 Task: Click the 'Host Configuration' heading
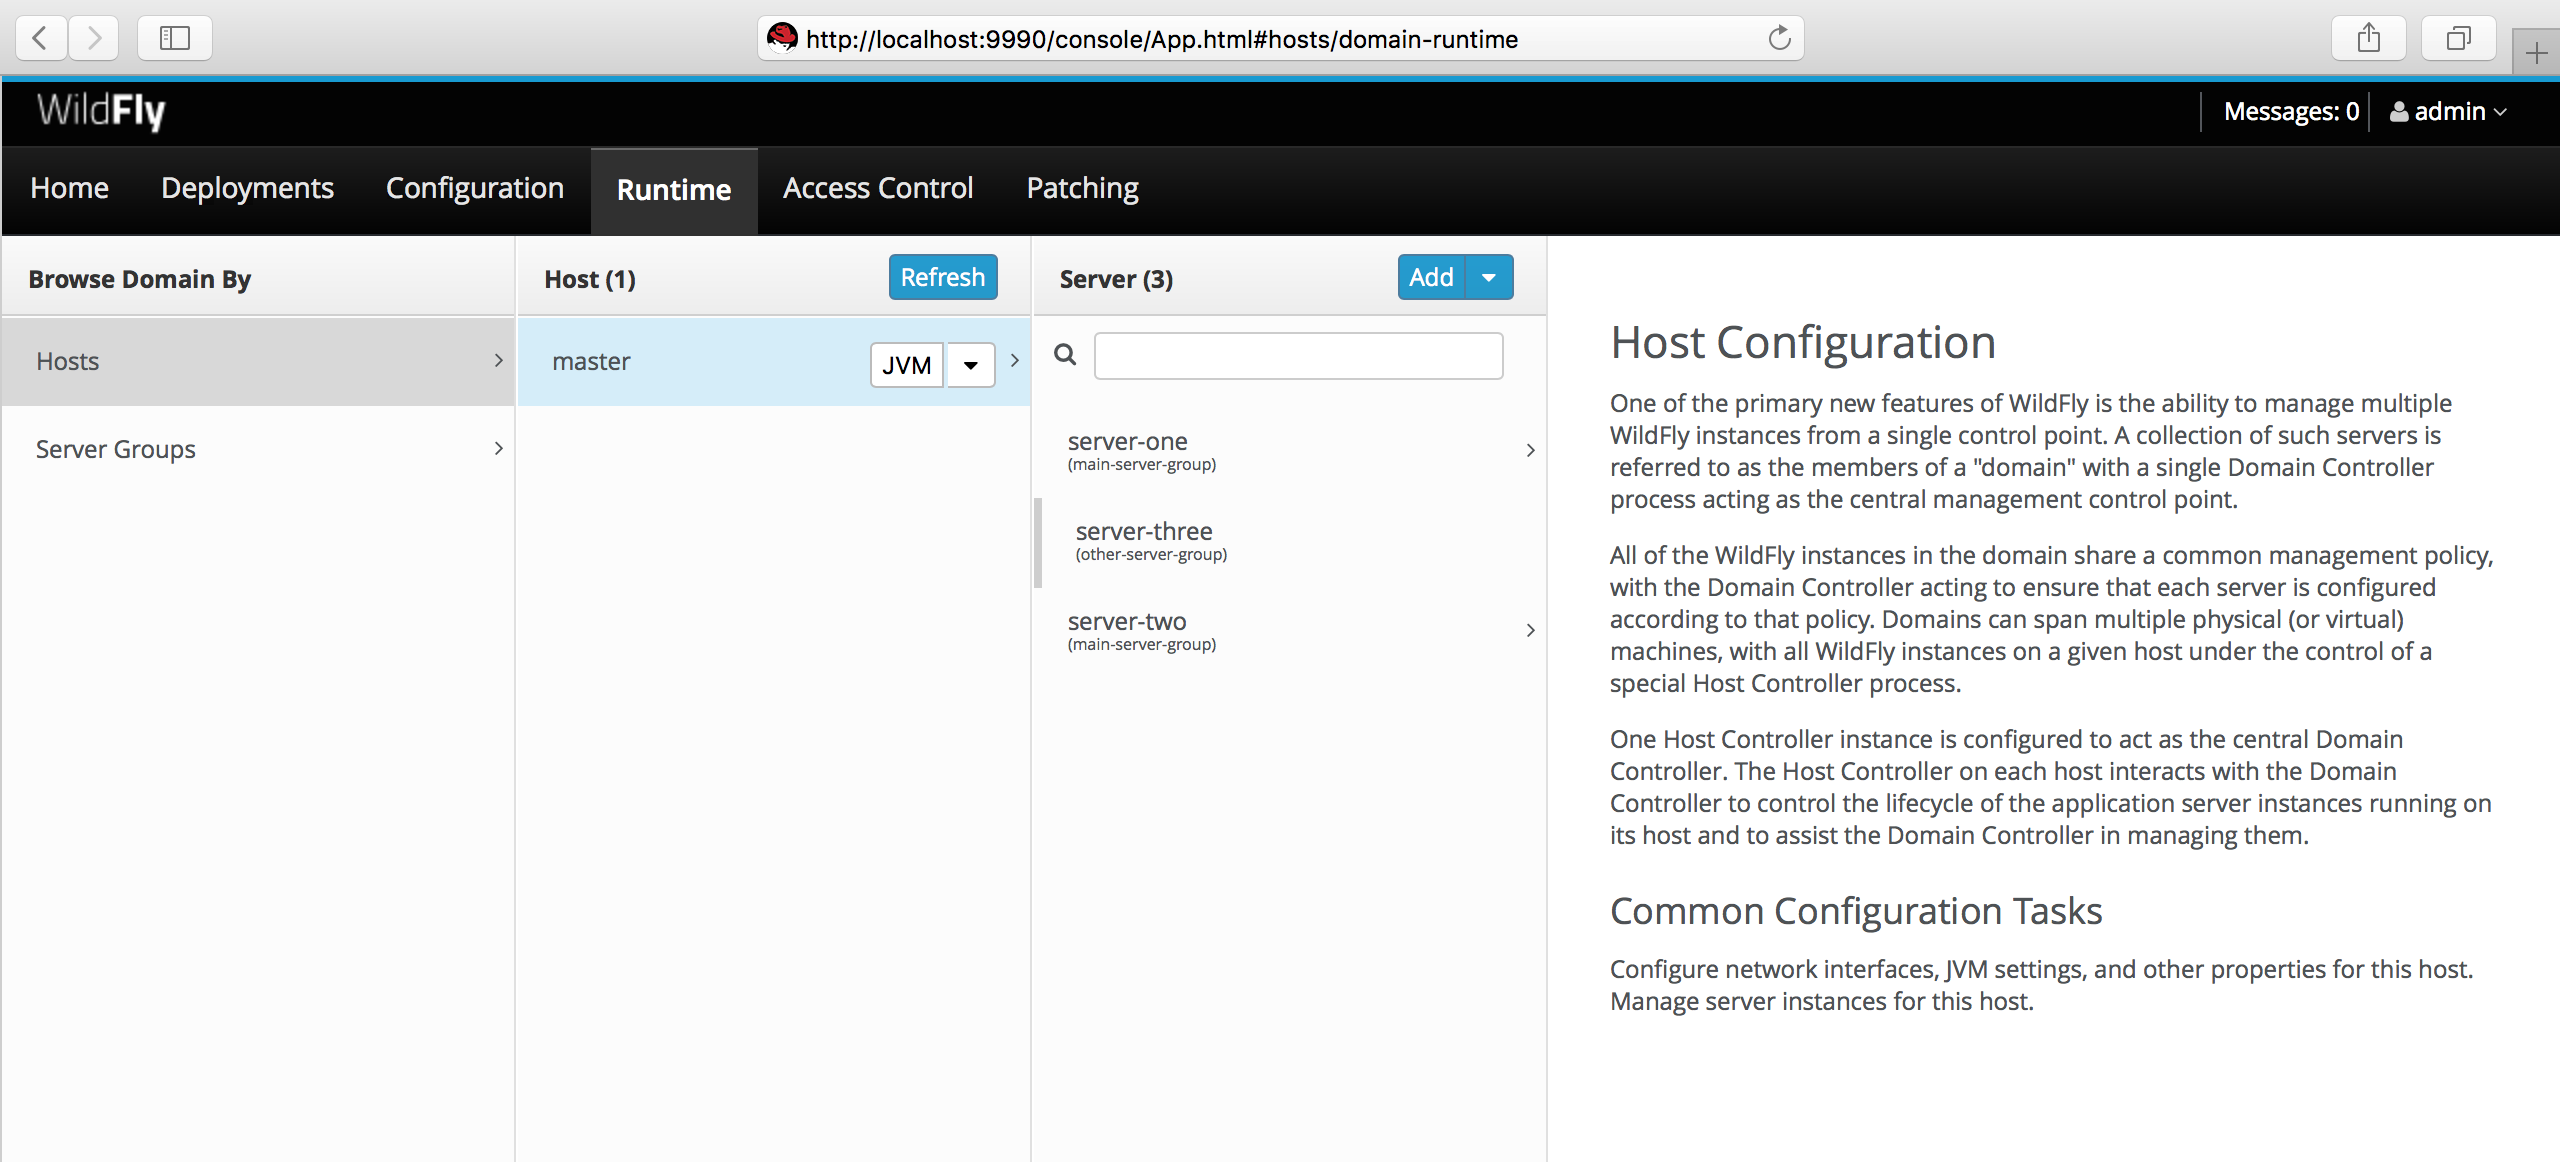(1803, 342)
